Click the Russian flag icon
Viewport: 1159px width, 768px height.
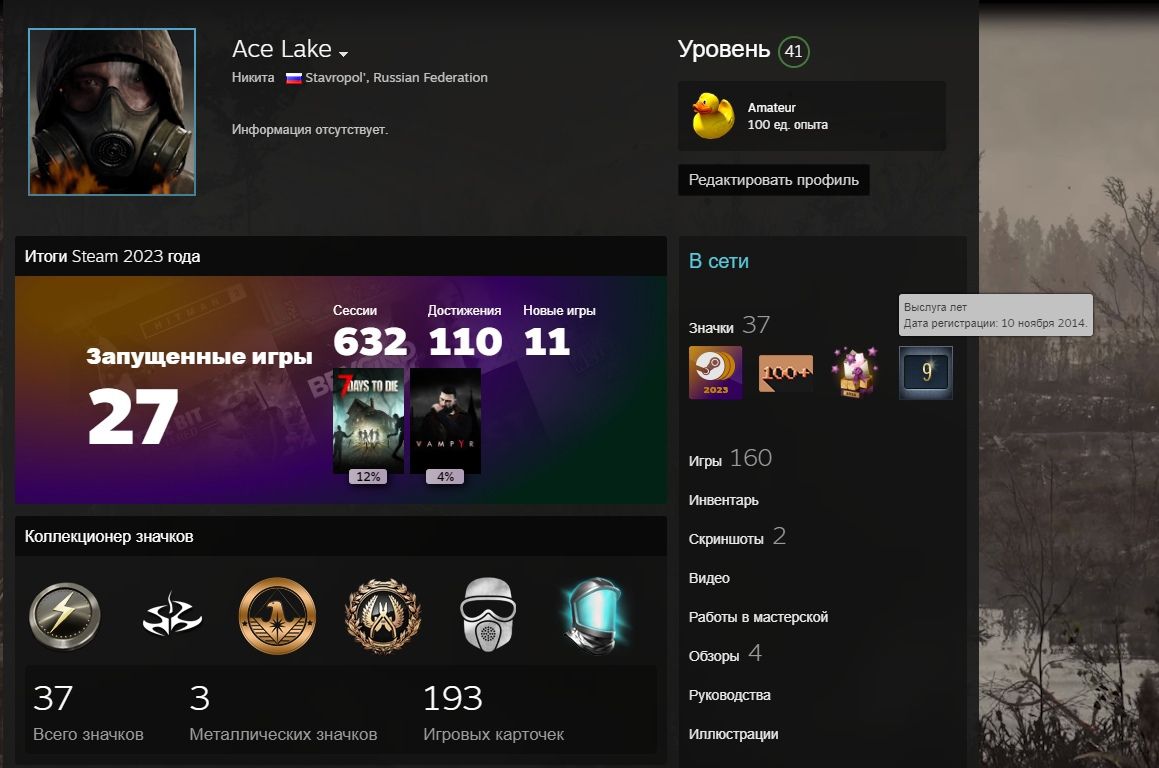tap(293, 78)
